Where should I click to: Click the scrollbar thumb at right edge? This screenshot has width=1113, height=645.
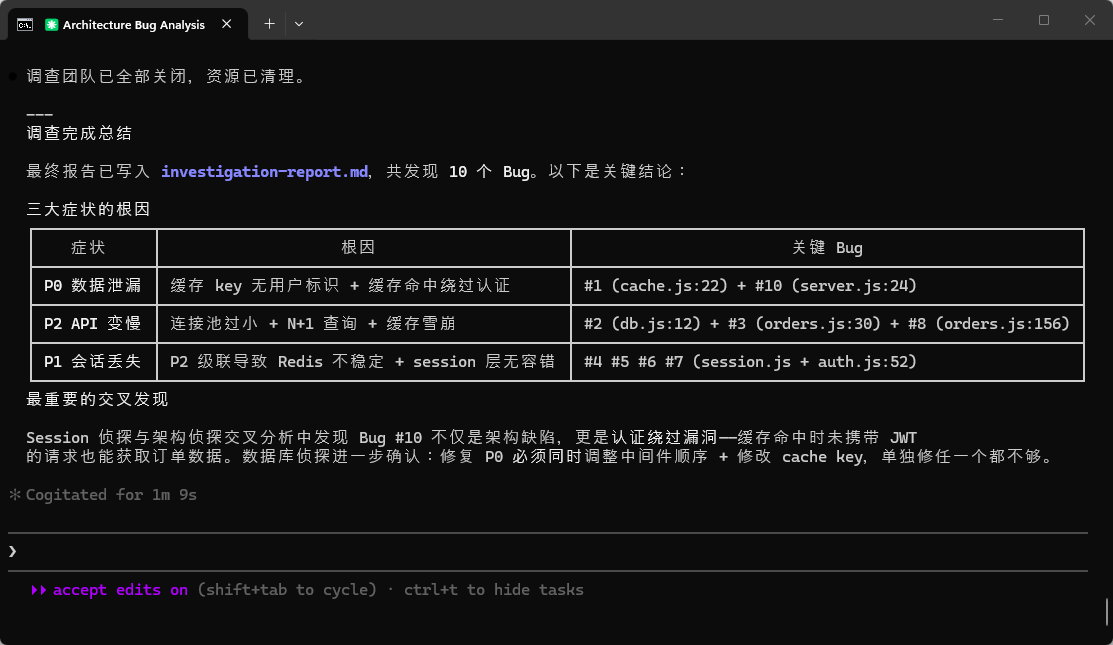click(x=1107, y=611)
